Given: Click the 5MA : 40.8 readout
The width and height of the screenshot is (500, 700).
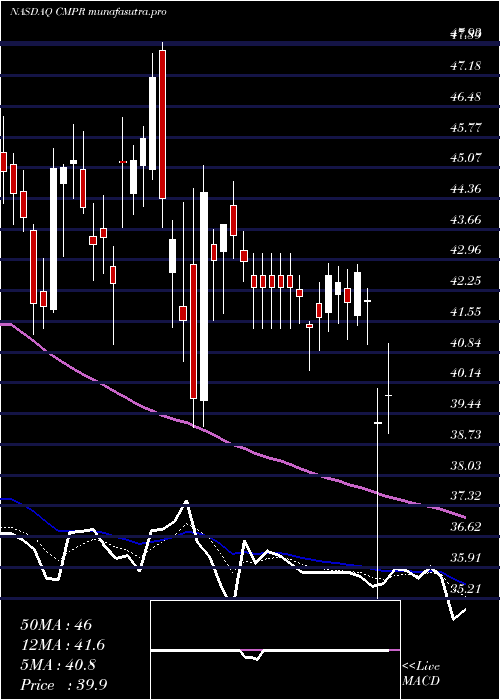Looking at the screenshot, I should 60,665.
